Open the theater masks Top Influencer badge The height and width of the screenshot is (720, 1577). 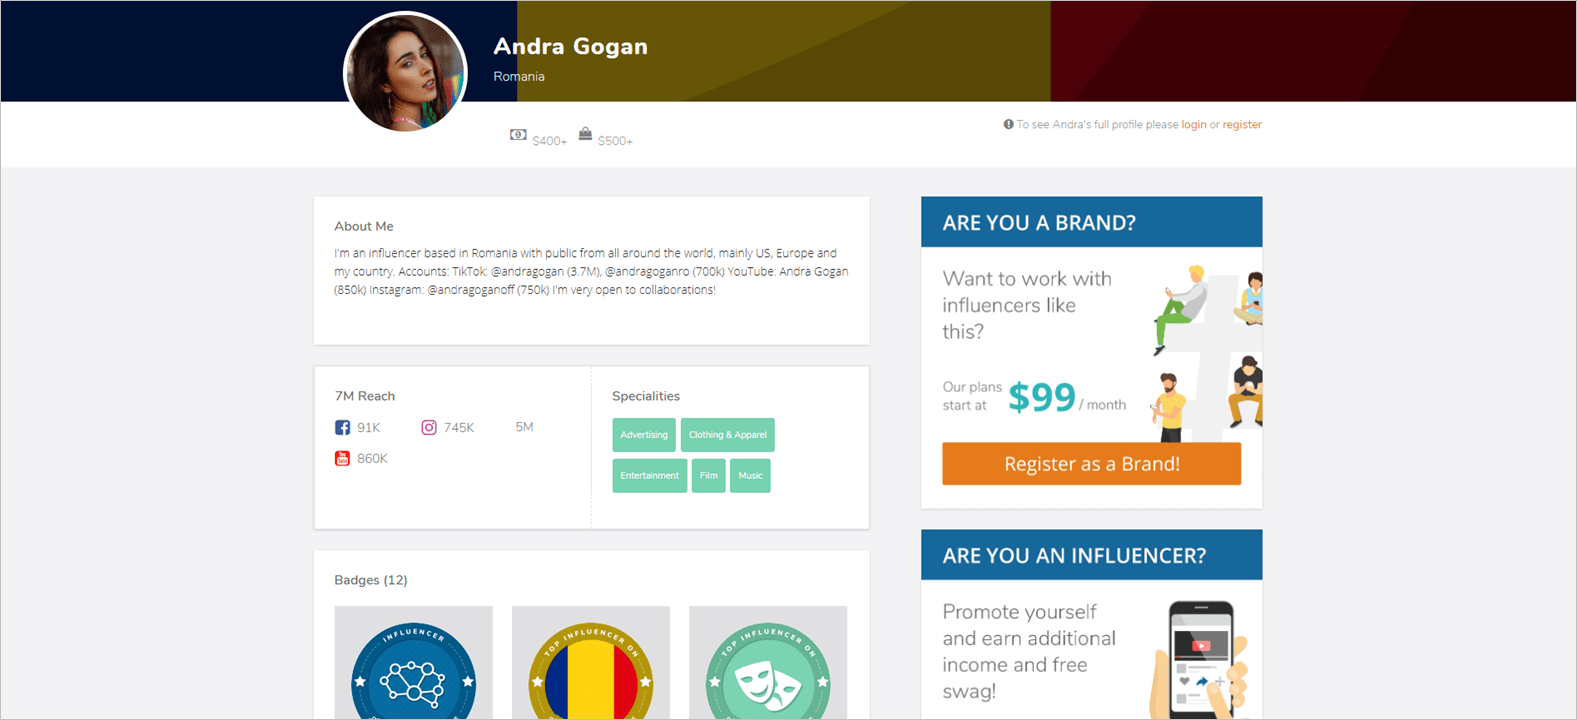(x=768, y=662)
